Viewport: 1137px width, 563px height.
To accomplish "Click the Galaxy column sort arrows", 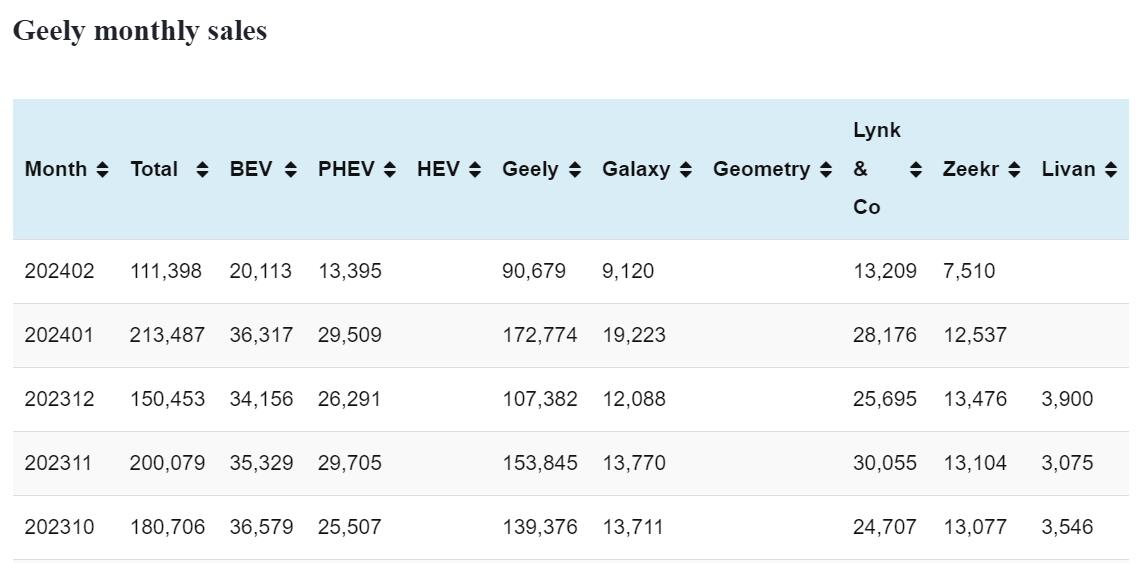I will (x=685, y=170).
